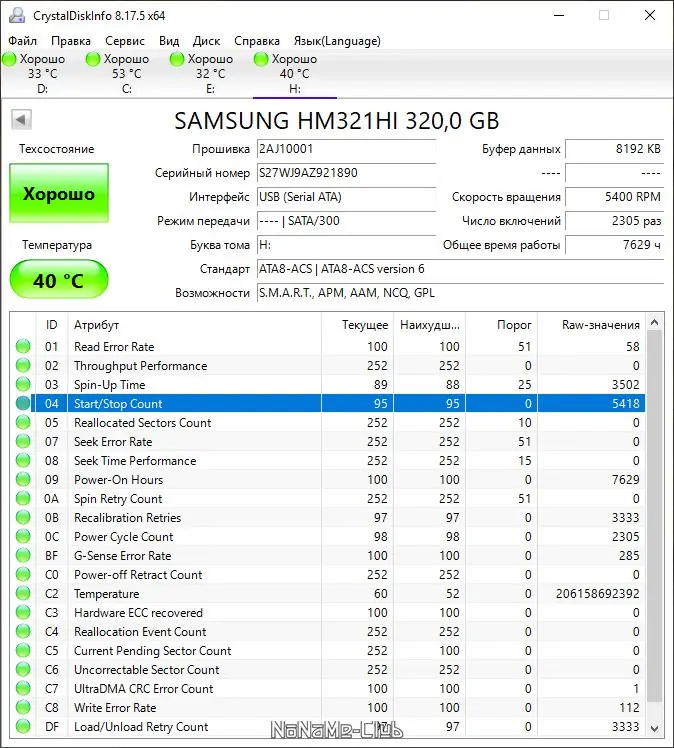The image size is (674, 748).
Task: Click status circle of Throughput Performance row
Action: 23,365
